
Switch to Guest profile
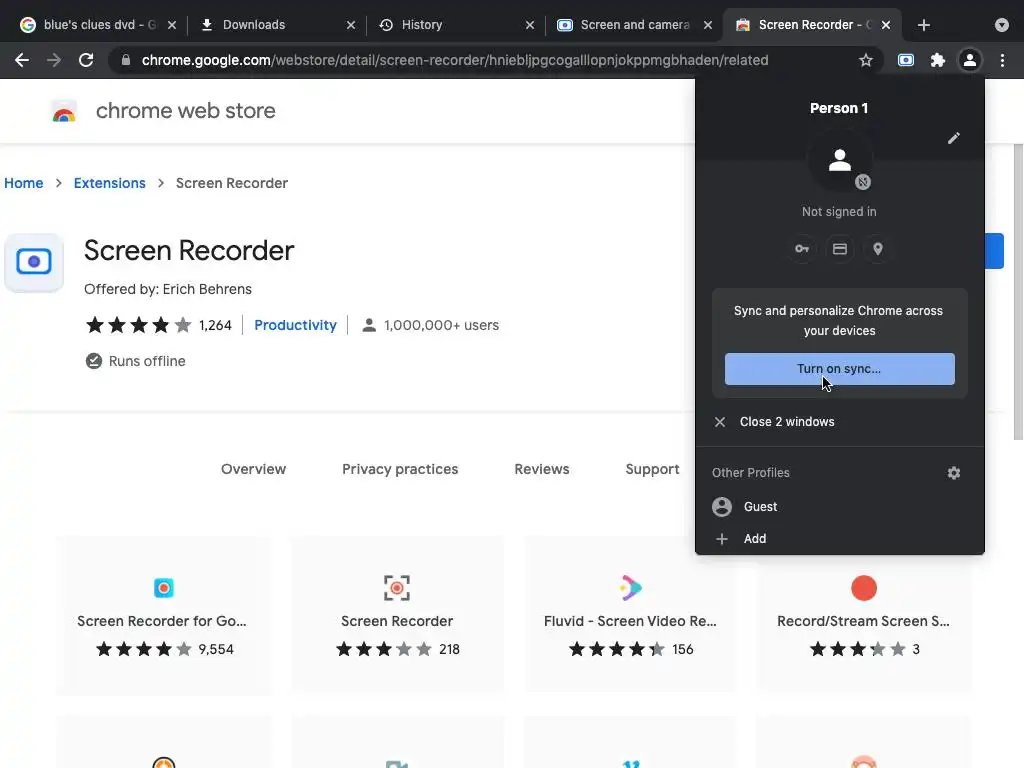[x=839, y=507]
